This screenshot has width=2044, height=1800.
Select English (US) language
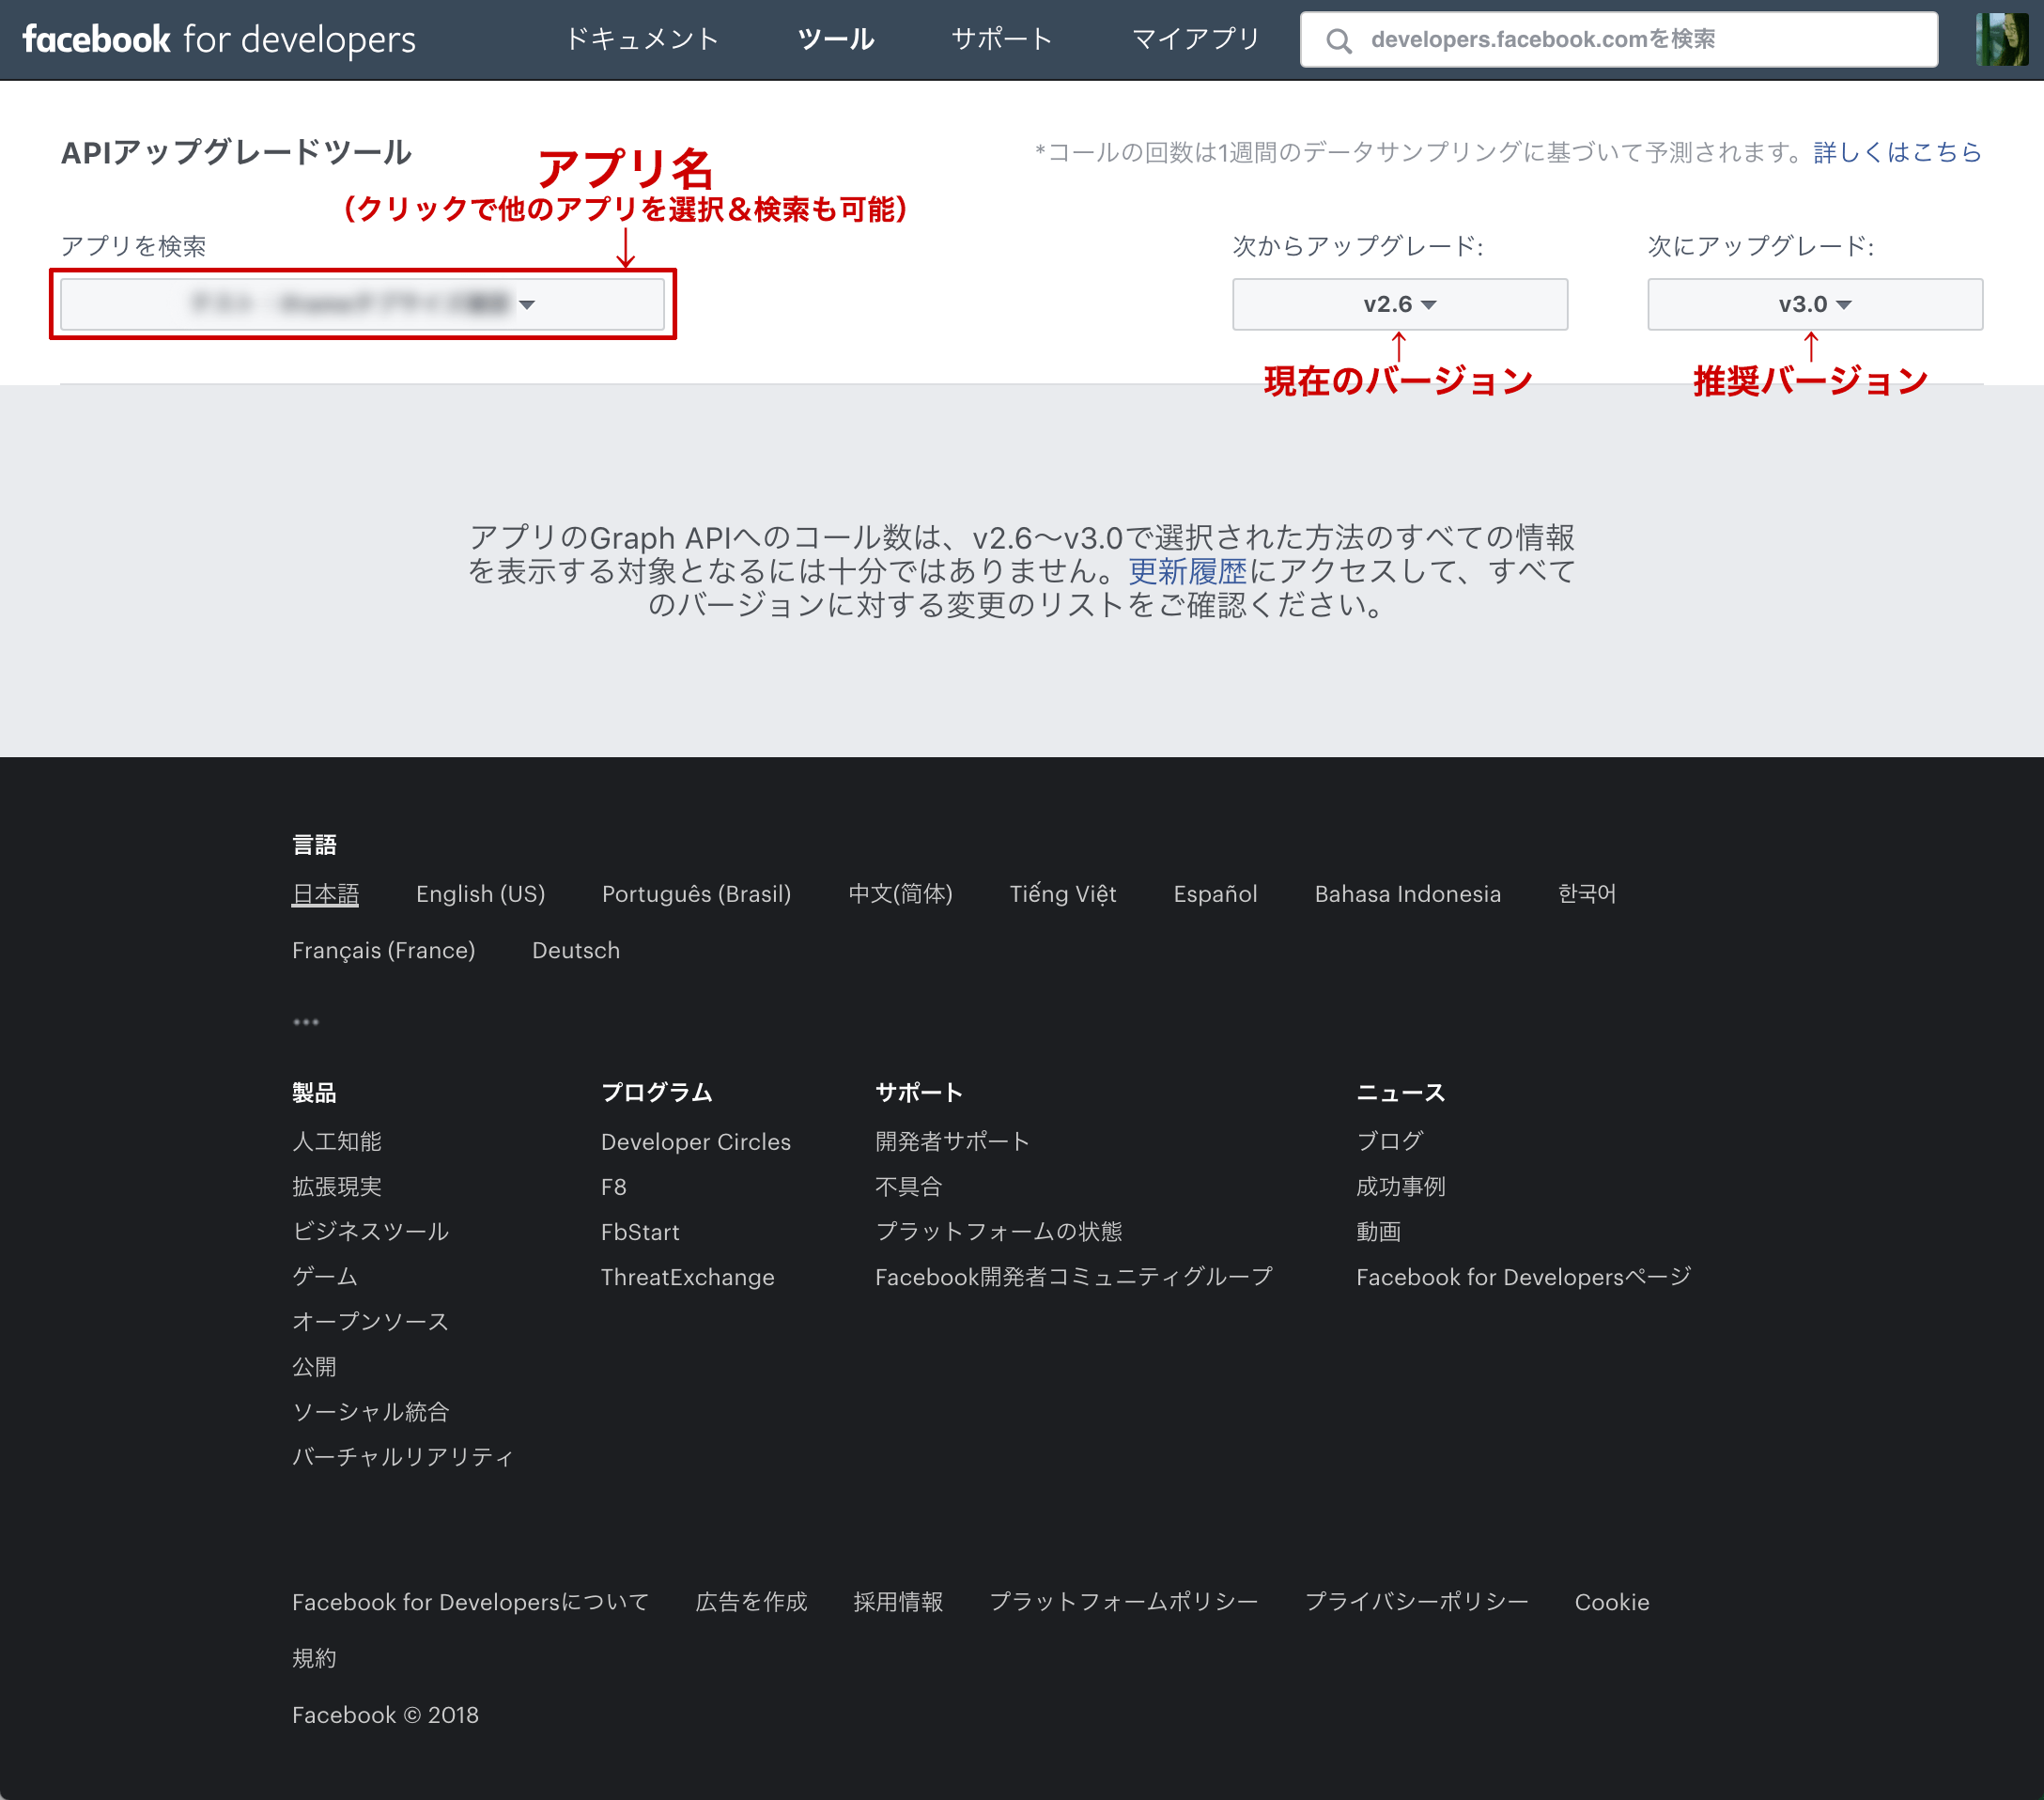pyautogui.click(x=480, y=894)
